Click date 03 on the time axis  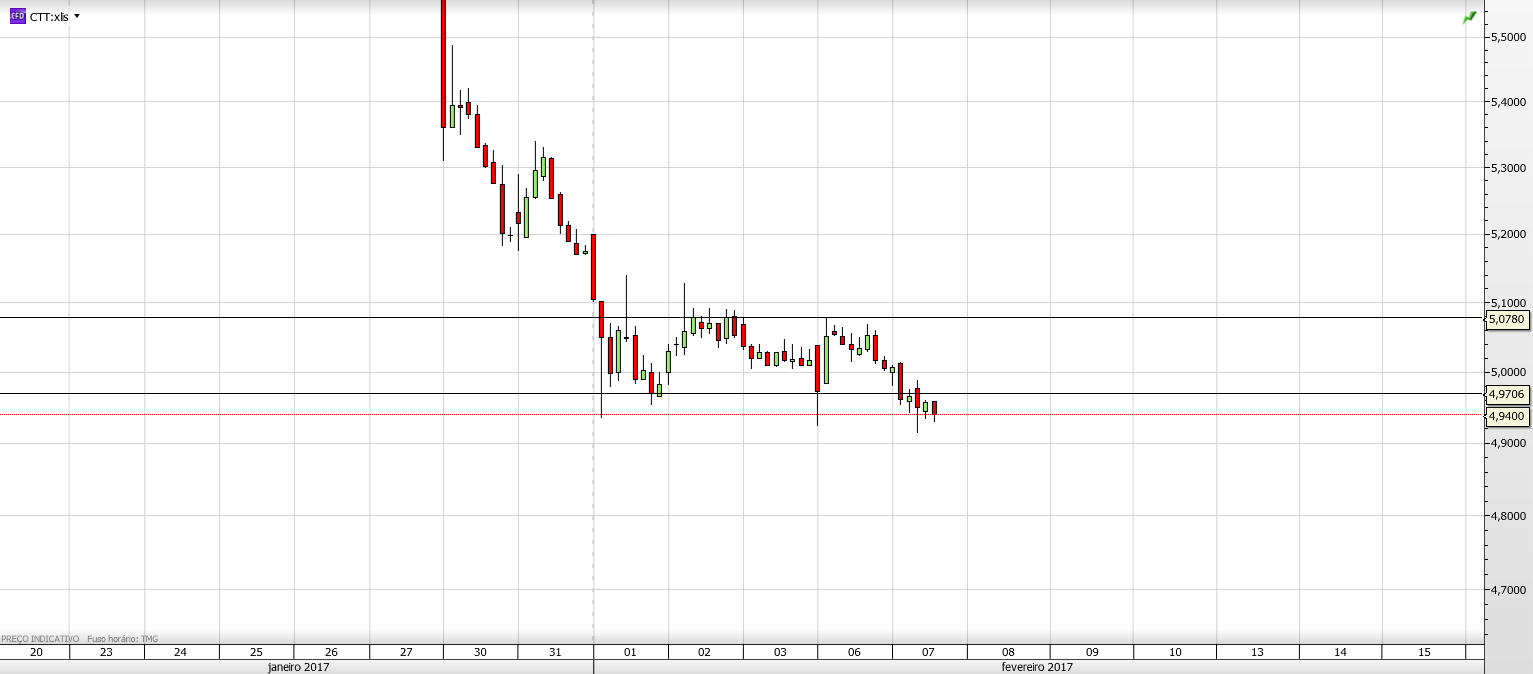click(780, 652)
